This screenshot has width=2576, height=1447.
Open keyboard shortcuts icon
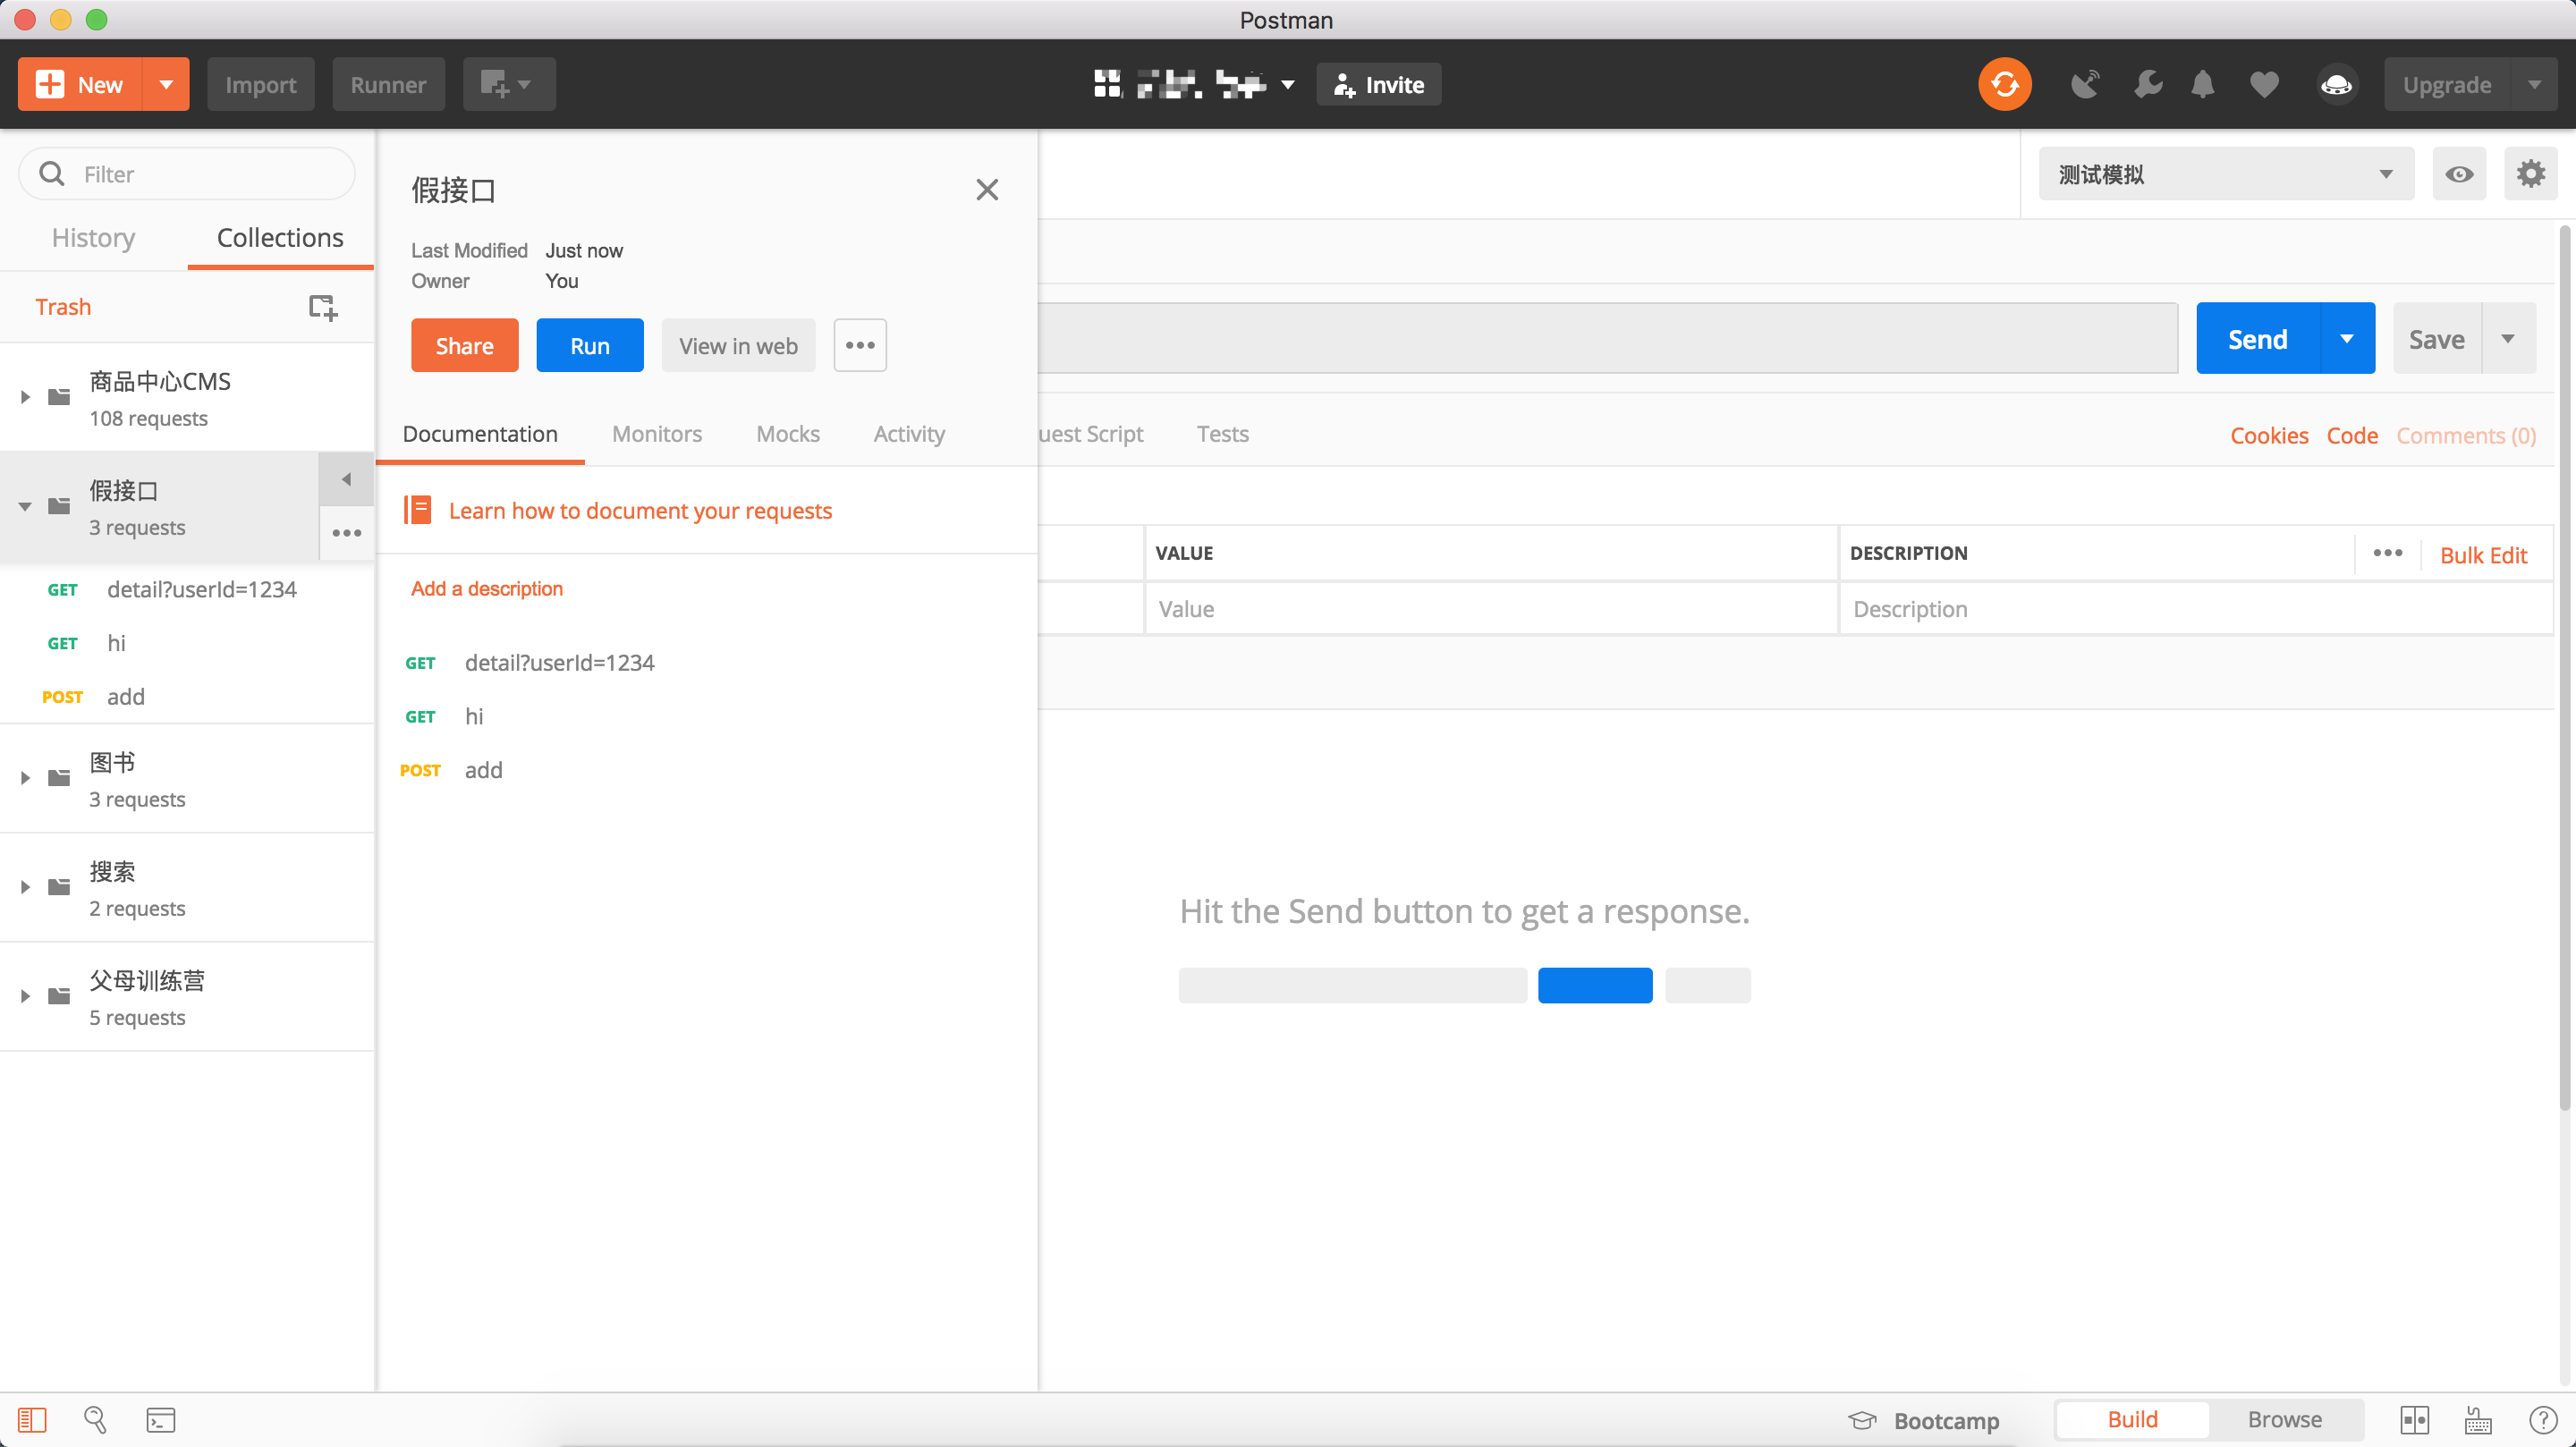click(x=2478, y=1420)
